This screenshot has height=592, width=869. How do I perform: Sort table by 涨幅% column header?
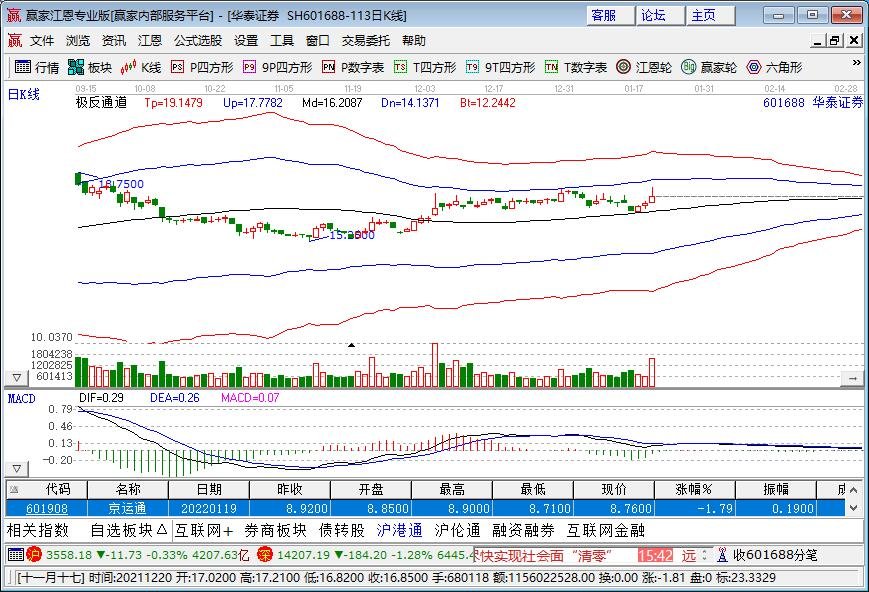pos(694,489)
